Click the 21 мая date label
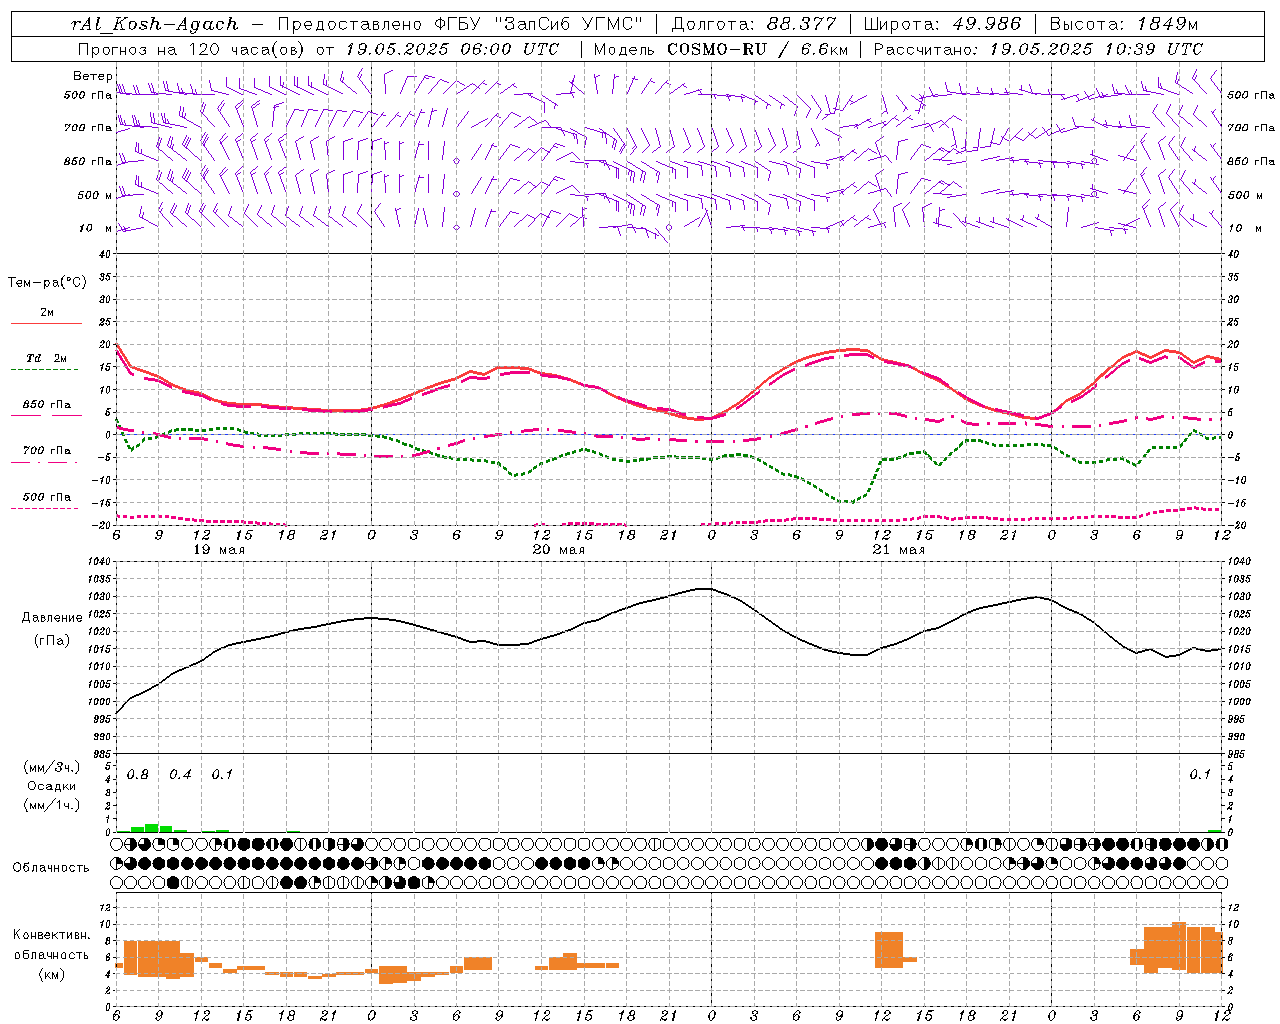The width and height of the screenshot is (1280, 1024). coord(899,550)
